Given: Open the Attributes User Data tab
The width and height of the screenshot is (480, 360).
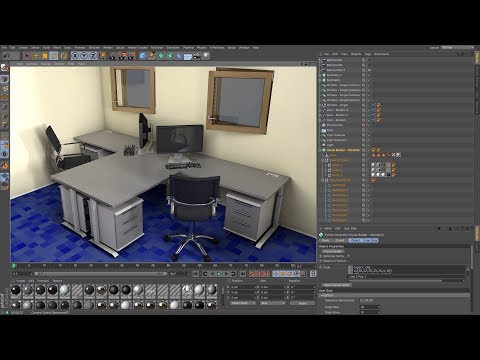Looking at the screenshot, I should [370, 240].
